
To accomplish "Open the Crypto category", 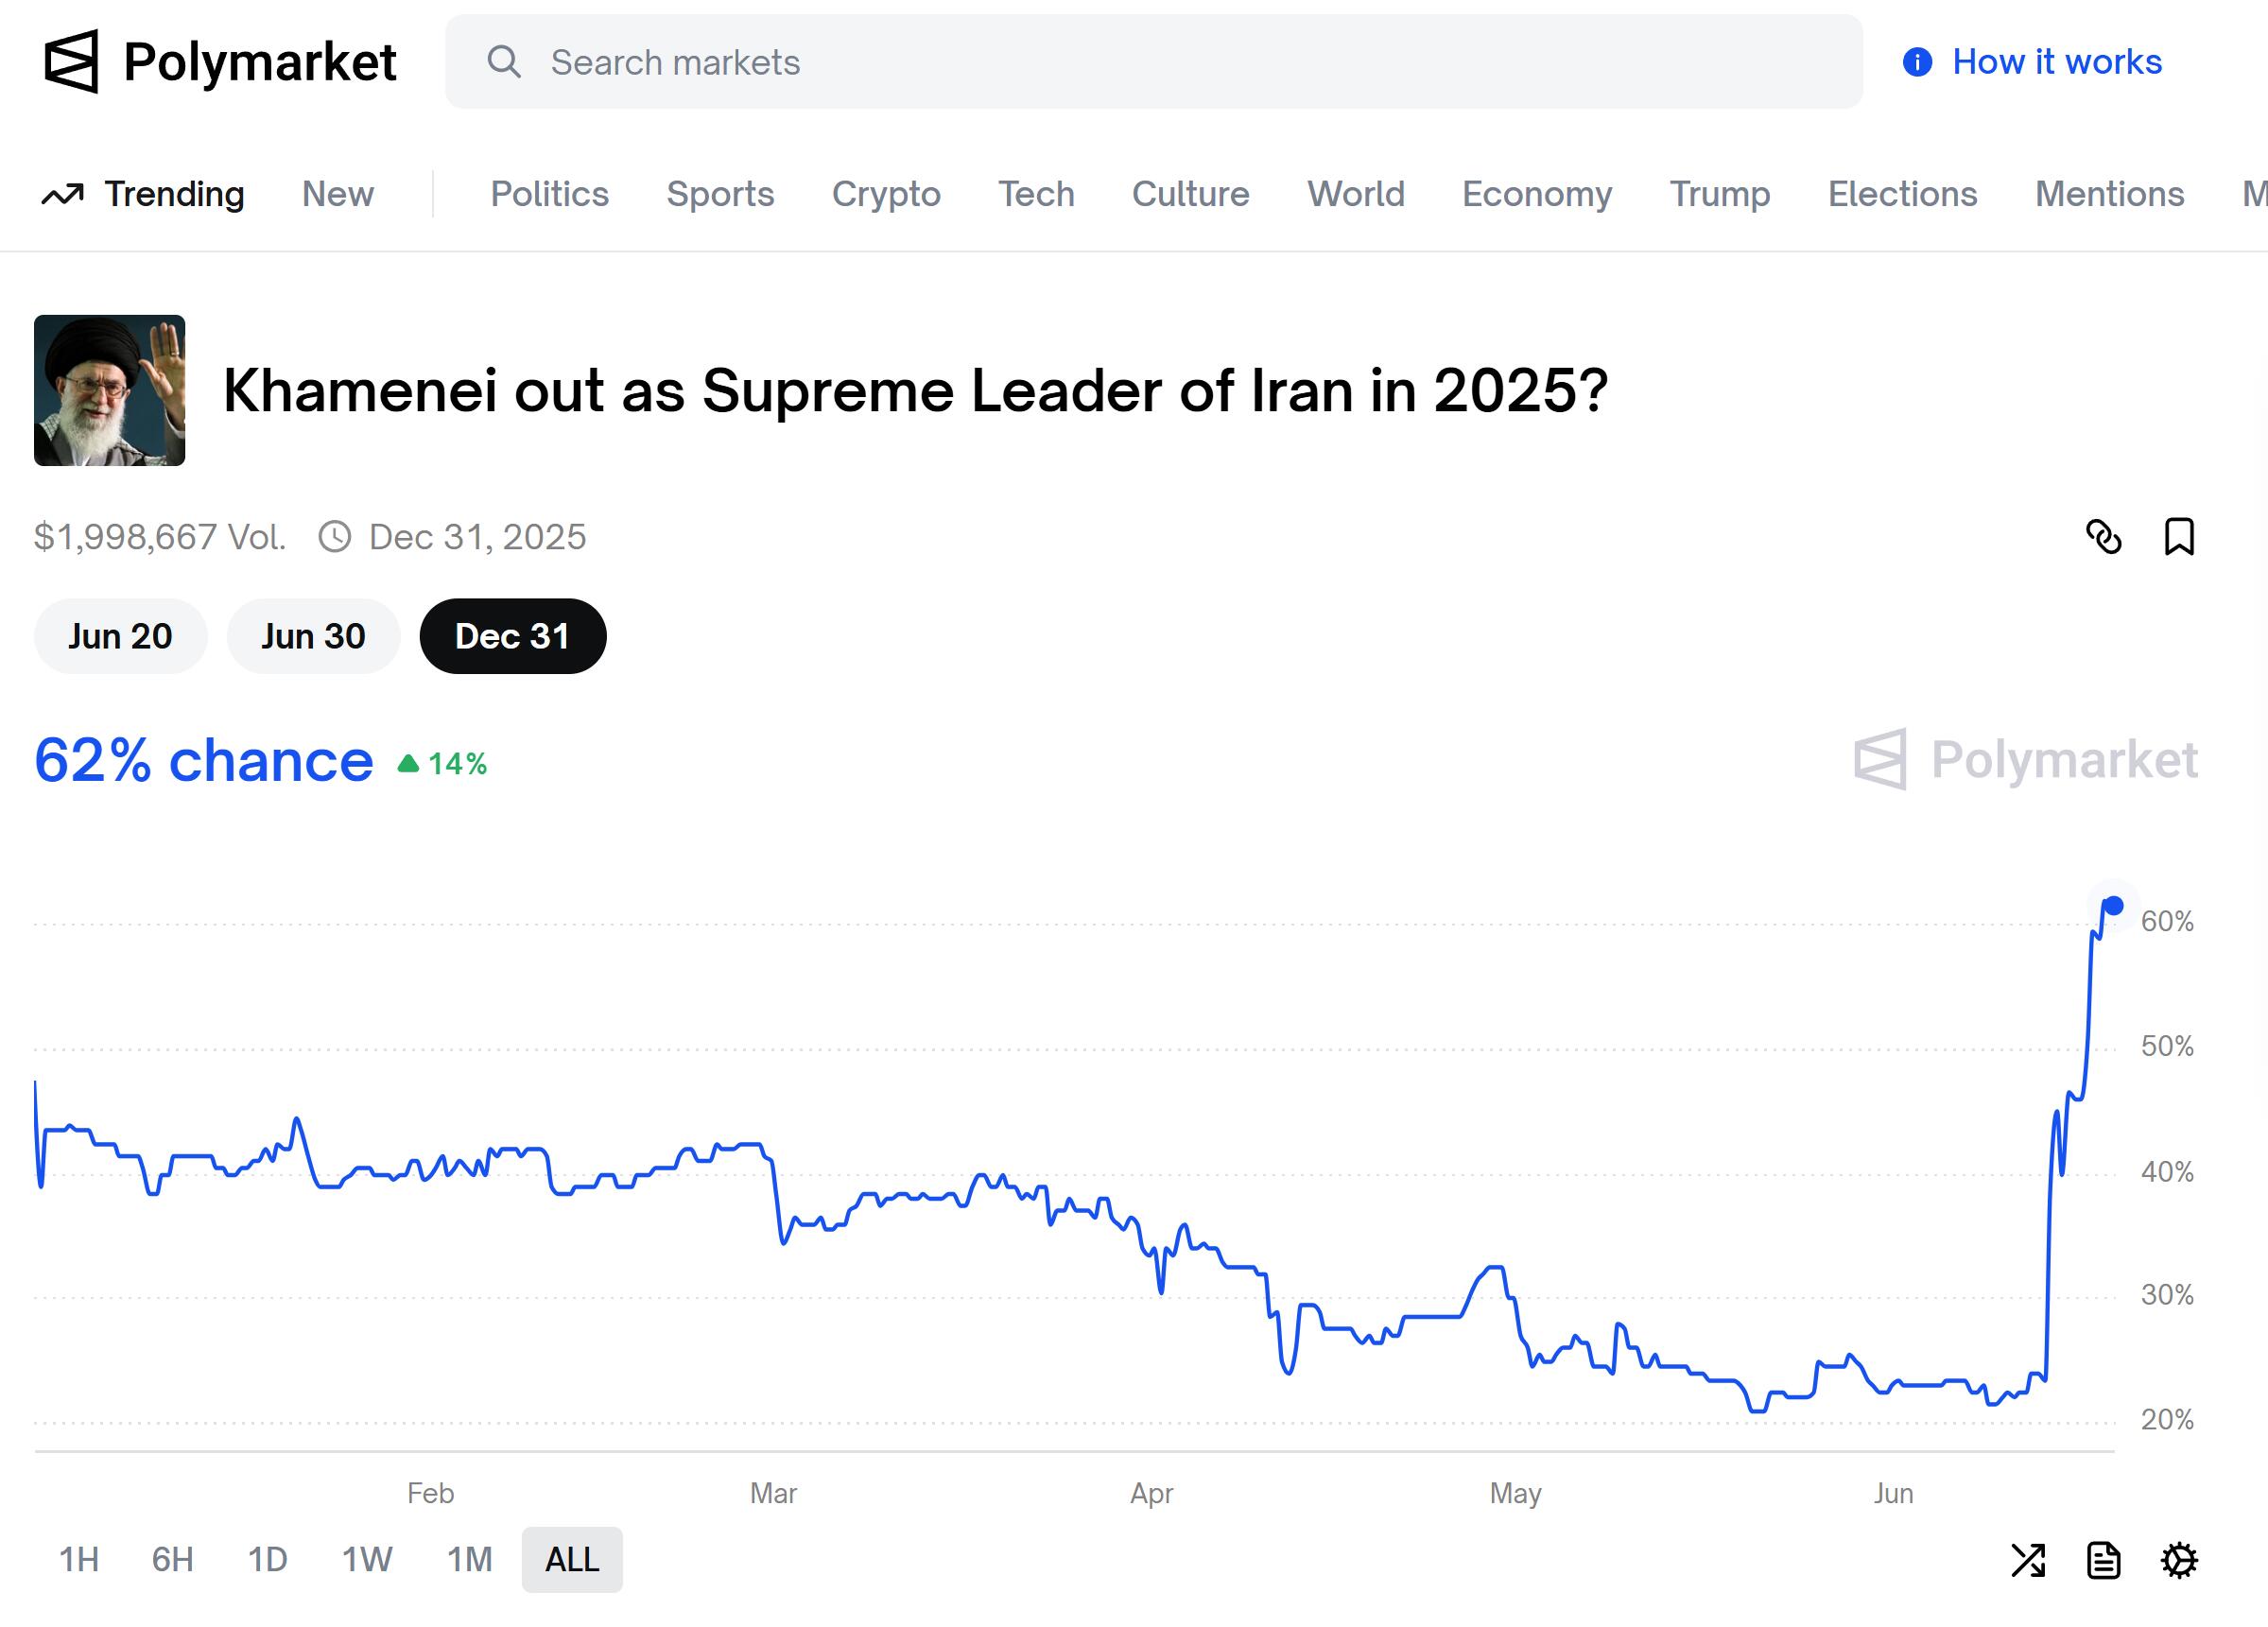I will (886, 194).
